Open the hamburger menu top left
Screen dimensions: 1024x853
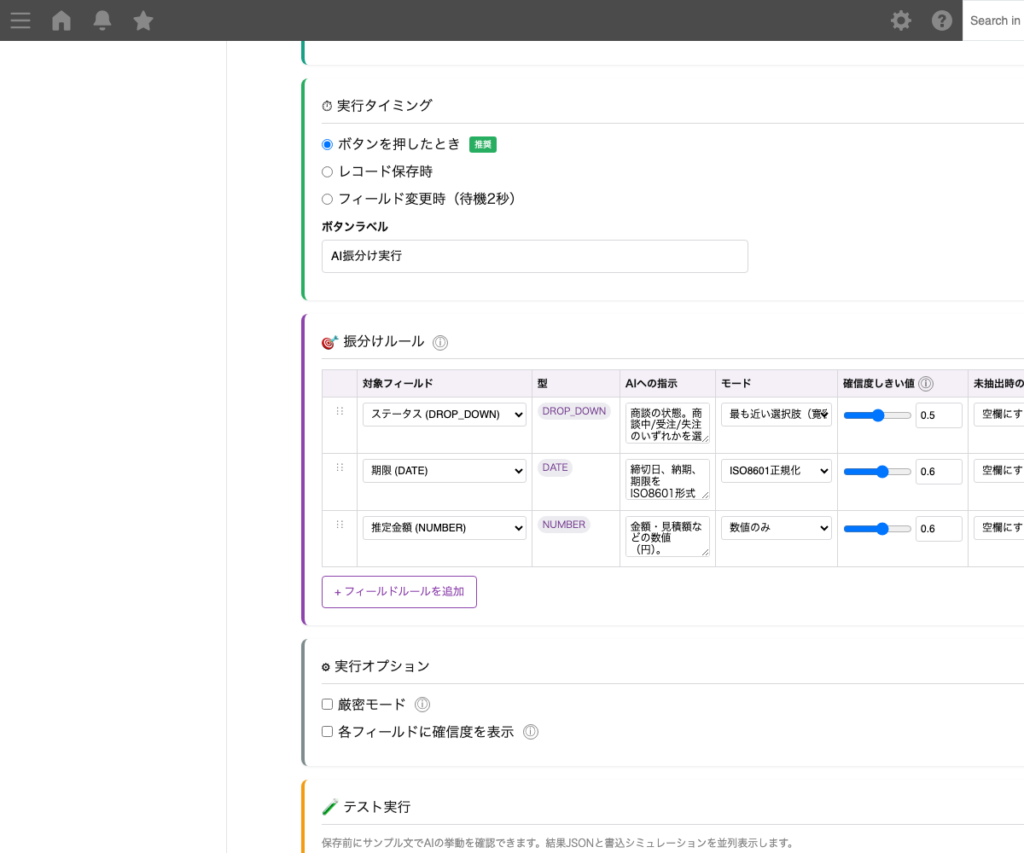[x=20, y=20]
